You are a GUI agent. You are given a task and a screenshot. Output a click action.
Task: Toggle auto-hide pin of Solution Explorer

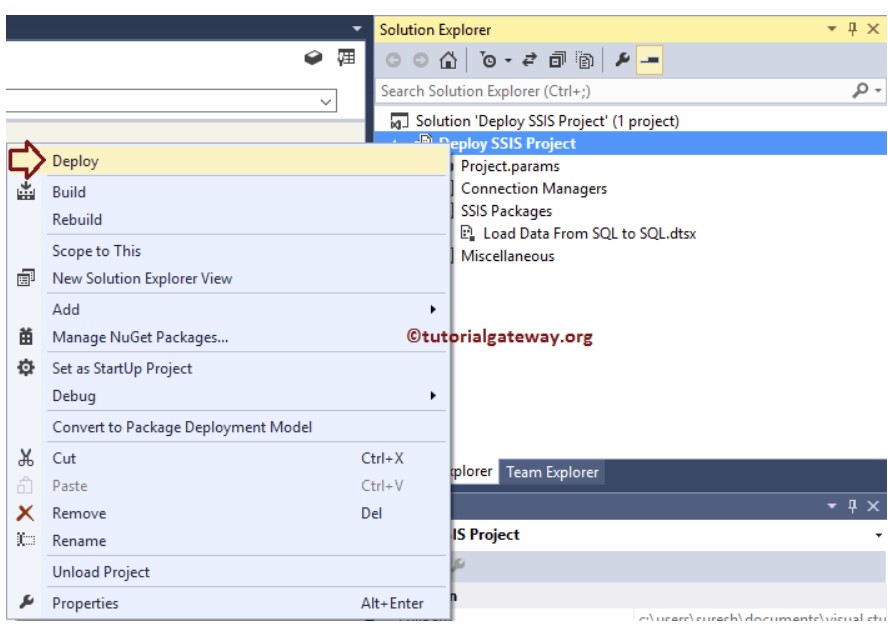click(852, 29)
